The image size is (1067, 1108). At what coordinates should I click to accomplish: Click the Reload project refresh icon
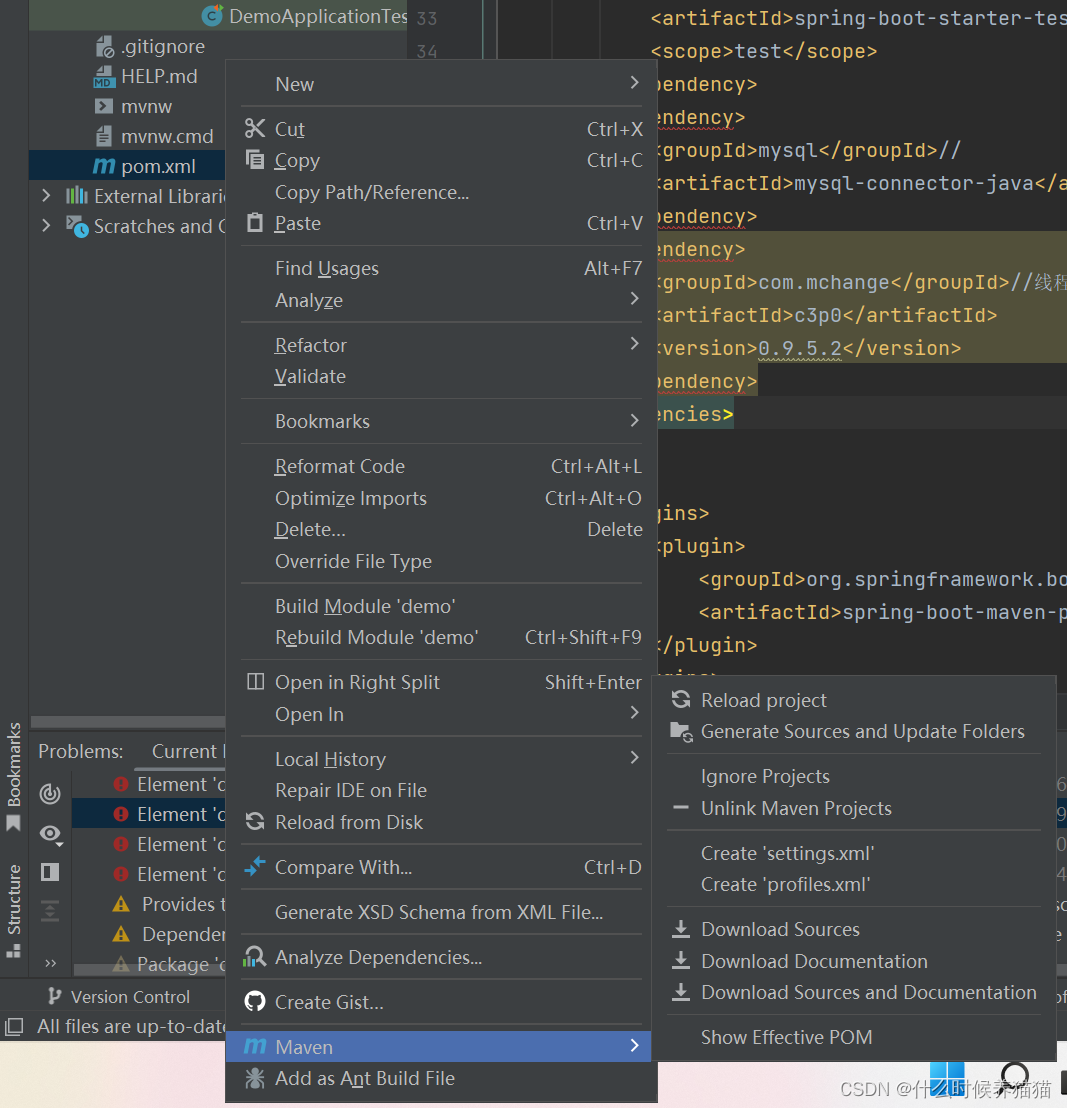[x=681, y=700]
